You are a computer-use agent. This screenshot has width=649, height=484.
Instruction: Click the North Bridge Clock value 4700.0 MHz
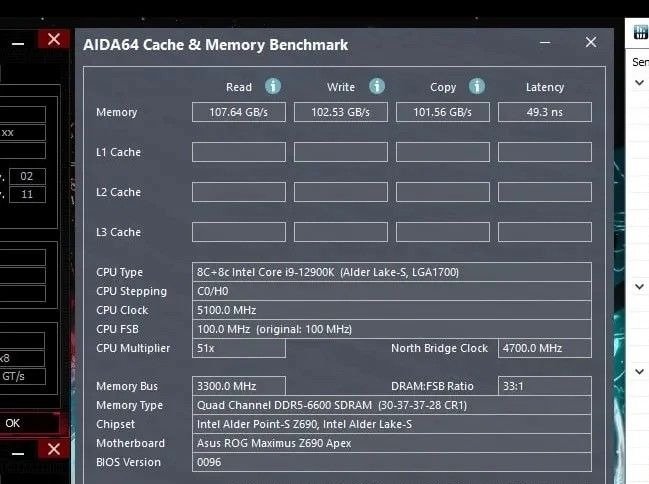point(545,348)
